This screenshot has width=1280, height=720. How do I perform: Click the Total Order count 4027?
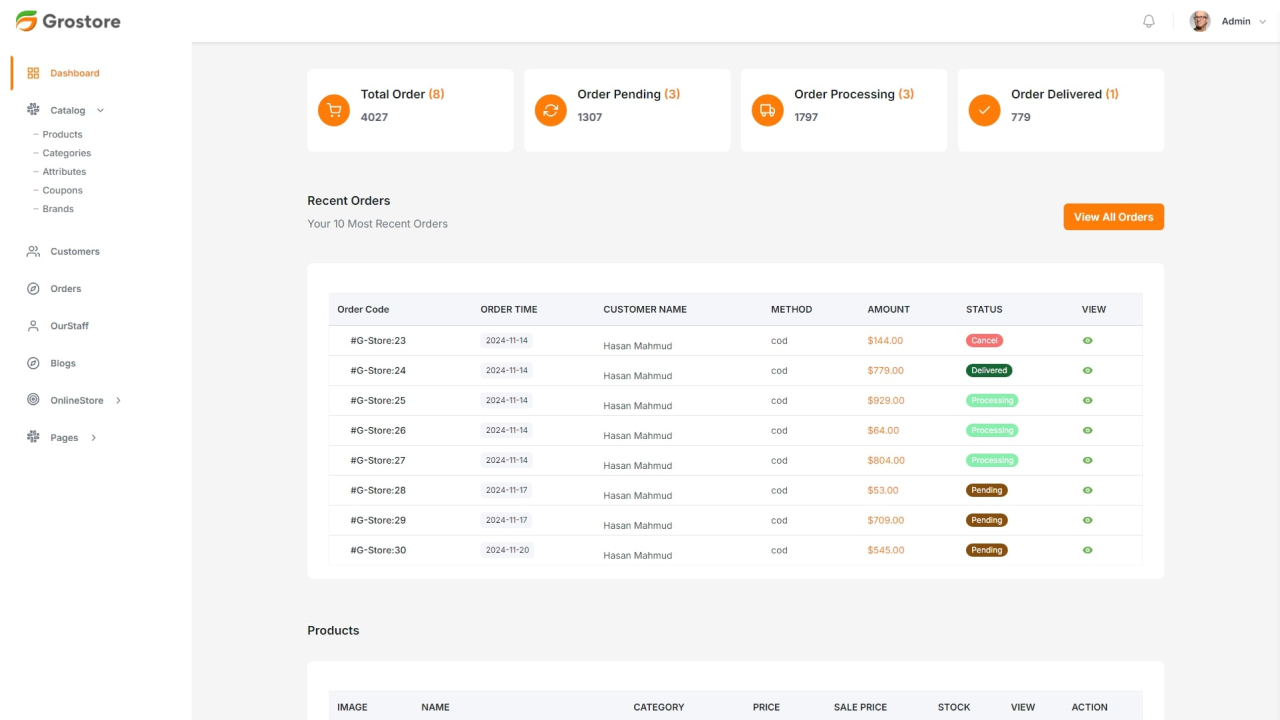point(374,117)
